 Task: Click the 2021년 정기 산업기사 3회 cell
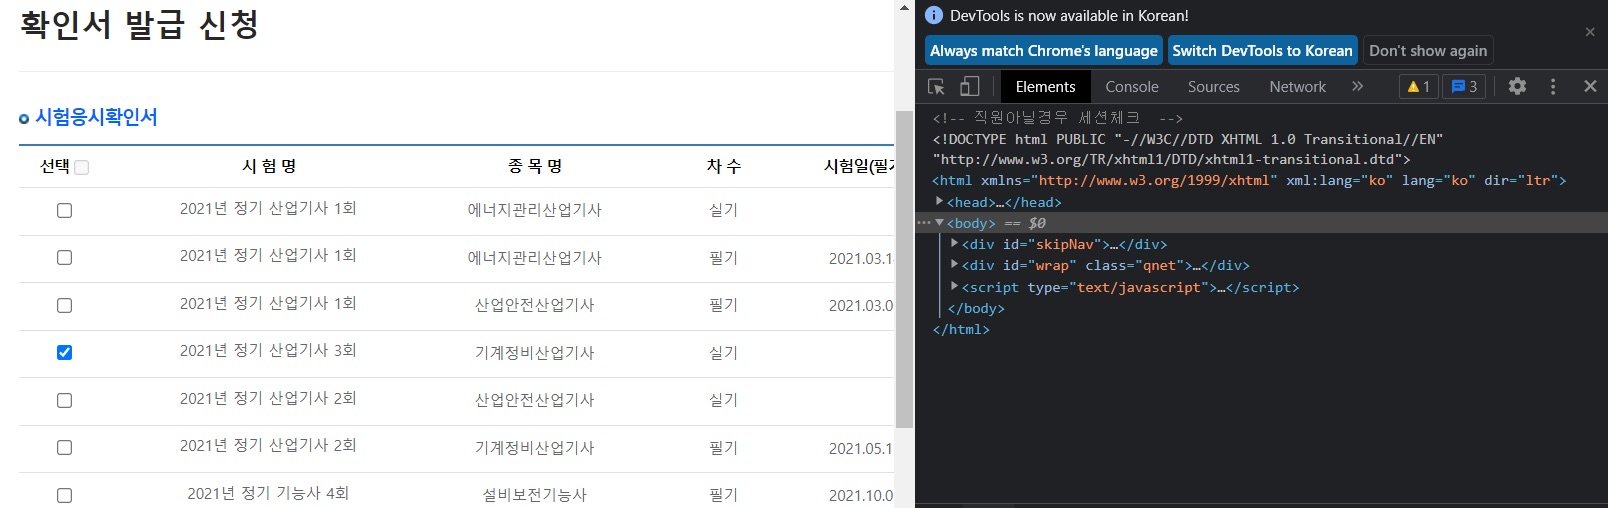point(268,350)
